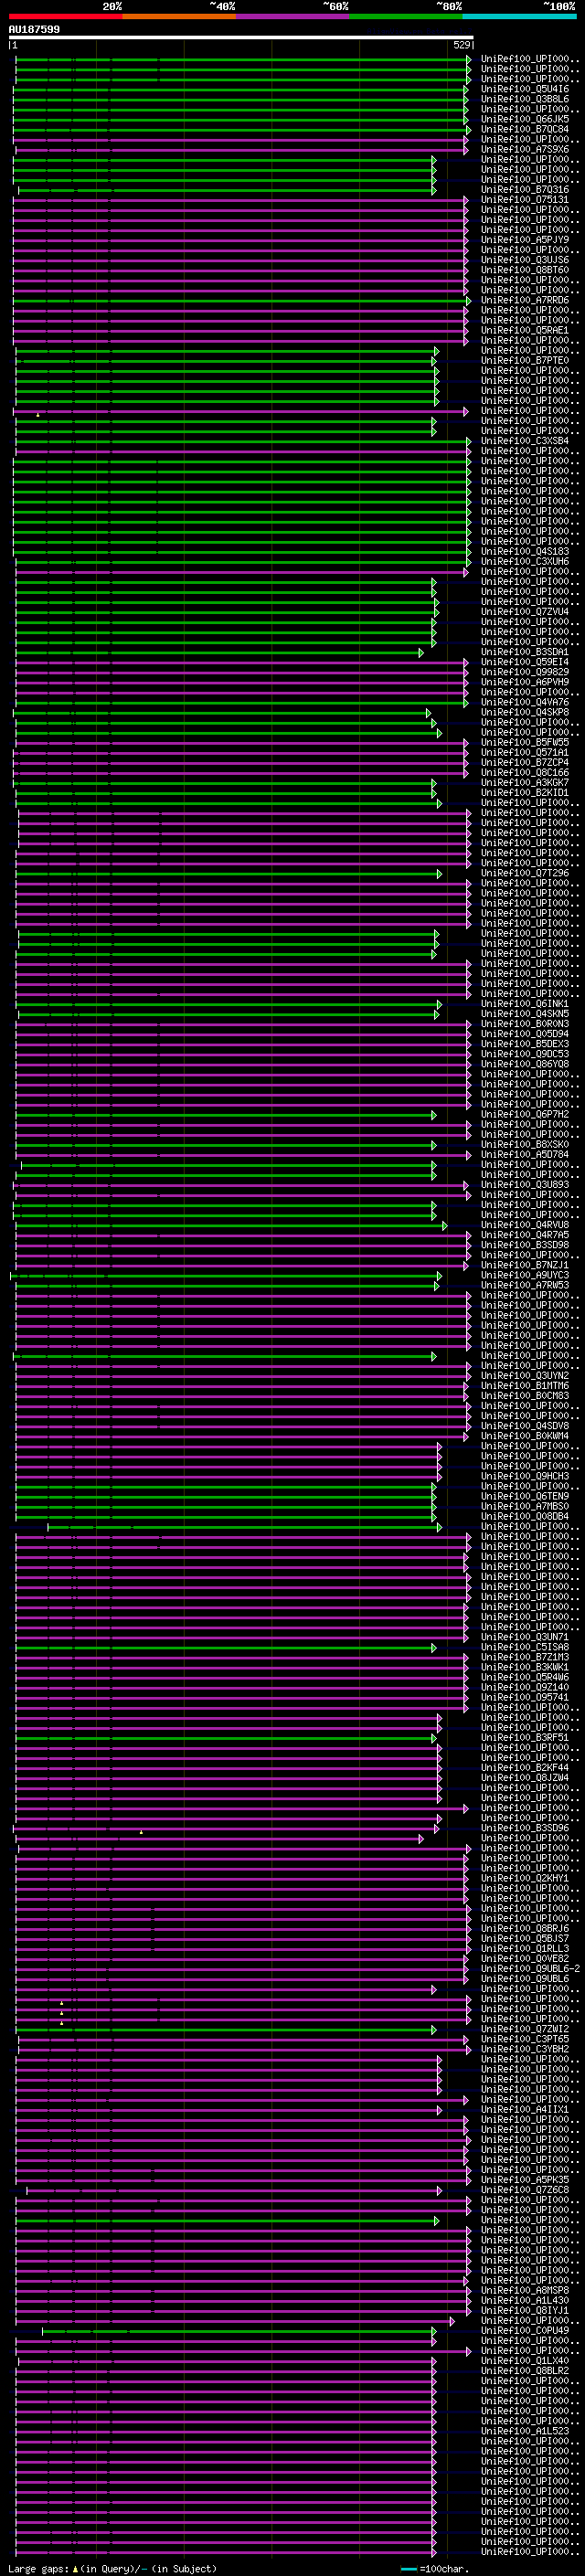Select the UniRef100_Q3UJS6 label
This screenshot has width=585, height=2576.
pyautogui.click(x=525, y=260)
